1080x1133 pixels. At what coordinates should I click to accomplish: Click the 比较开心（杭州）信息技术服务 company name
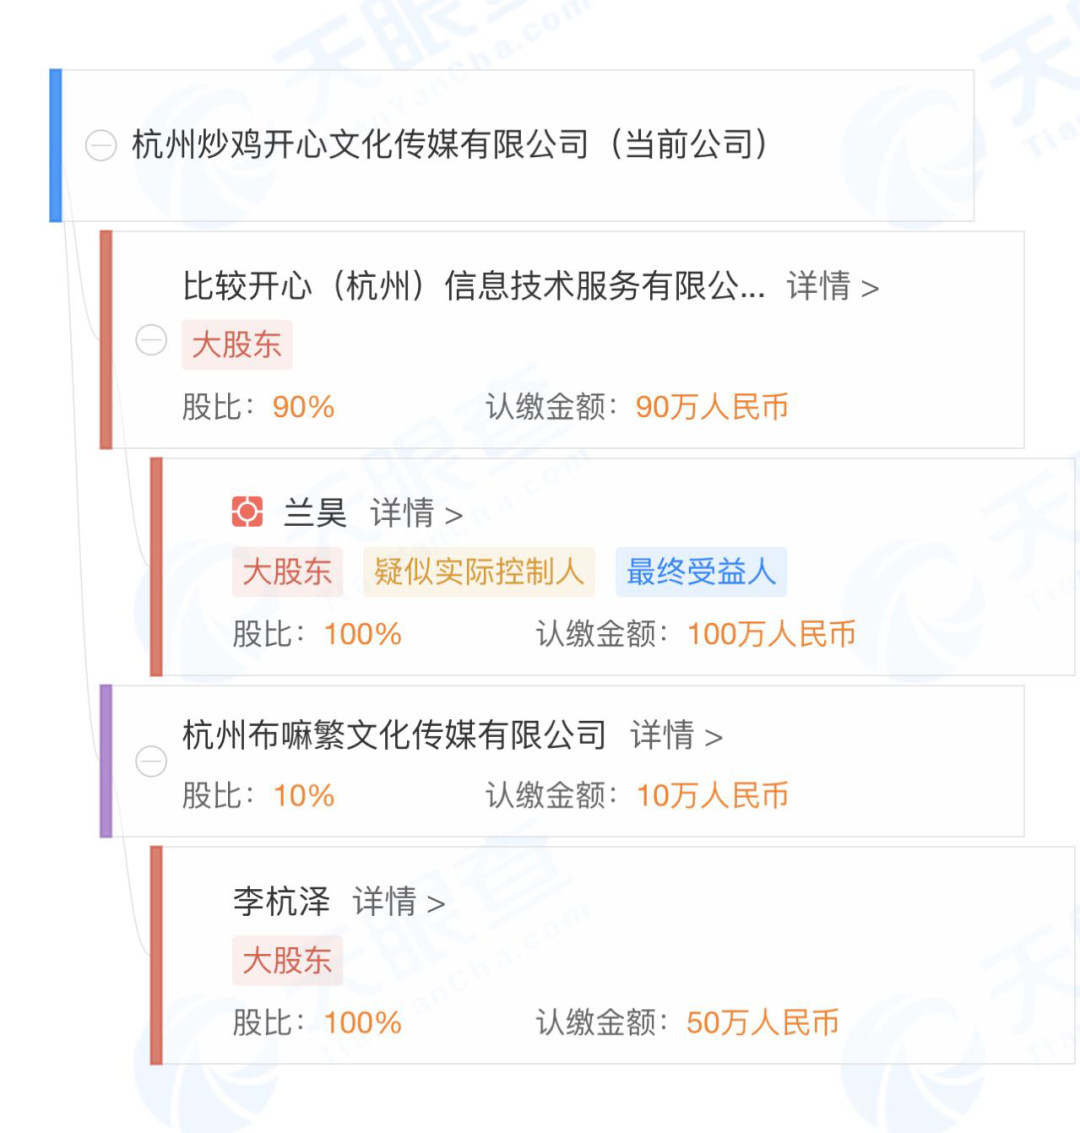click(x=473, y=287)
